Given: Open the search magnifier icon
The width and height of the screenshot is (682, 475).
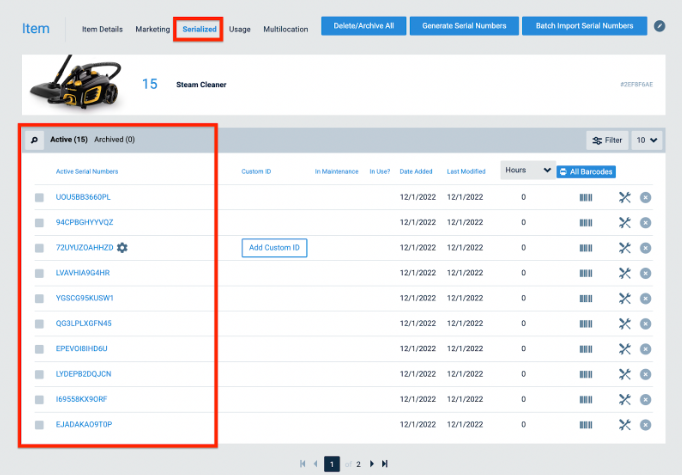Looking at the screenshot, I should (34, 140).
